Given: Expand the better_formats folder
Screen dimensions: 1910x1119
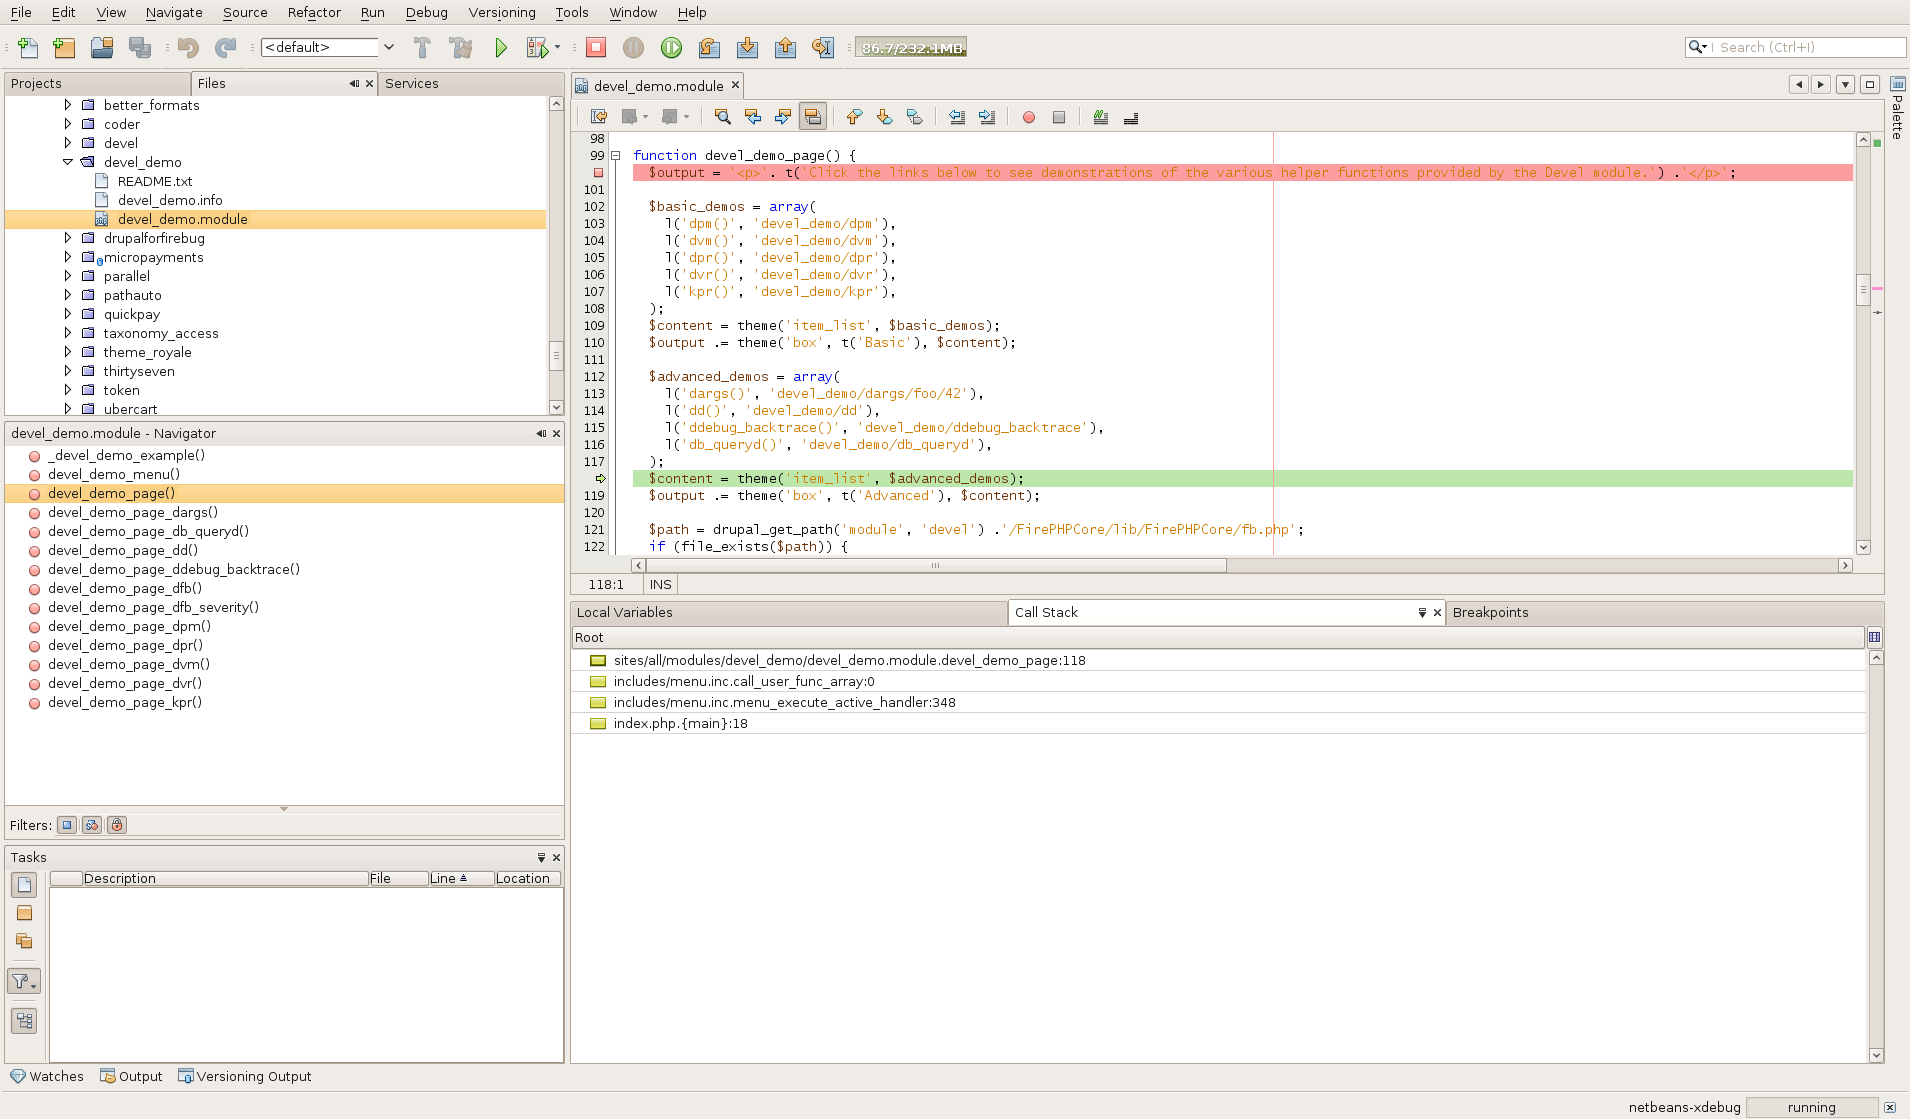Looking at the screenshot, I should coord(68,105).
